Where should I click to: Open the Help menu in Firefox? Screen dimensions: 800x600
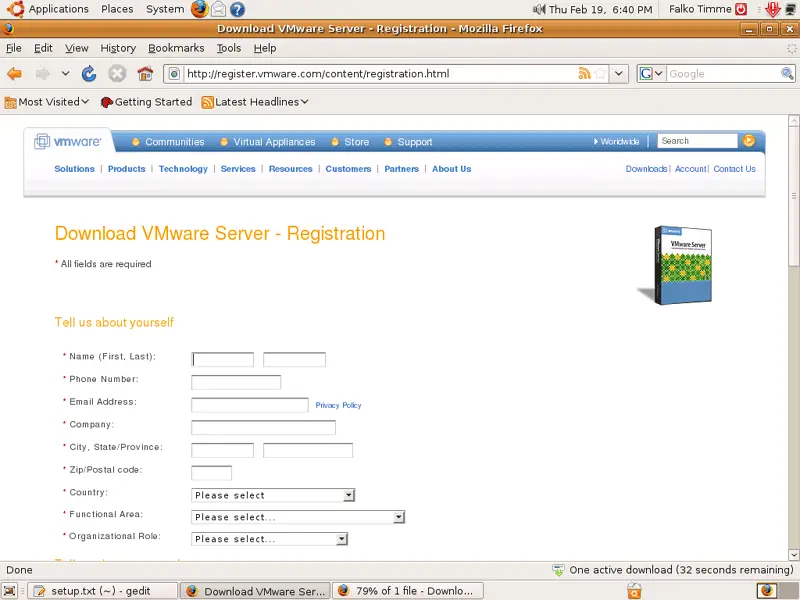[265, 48]
